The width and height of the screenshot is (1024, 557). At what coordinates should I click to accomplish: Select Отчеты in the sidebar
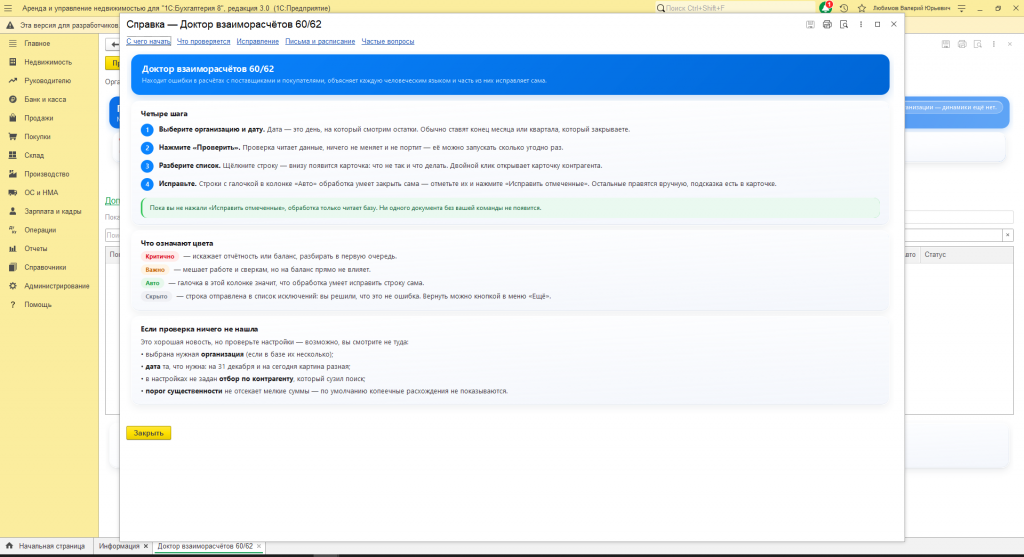click(36, 248)
